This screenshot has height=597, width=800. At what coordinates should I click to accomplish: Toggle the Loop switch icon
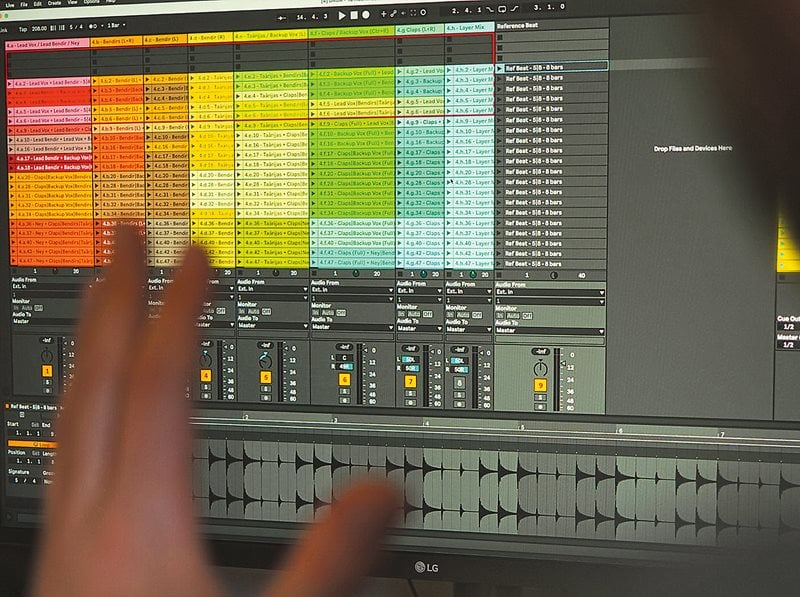(502, 9)
